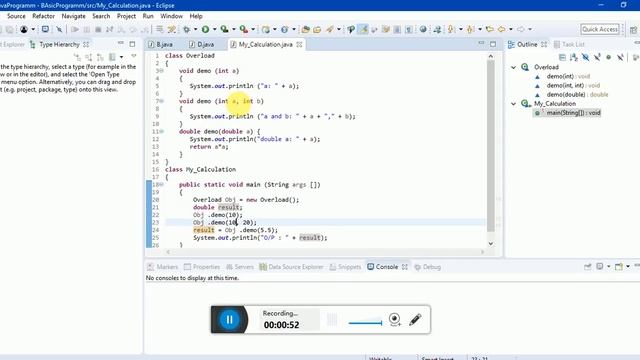Click the Coverage run icon in toolbar
The height and width of the screenshot is (360, 640).
[224, 29]
